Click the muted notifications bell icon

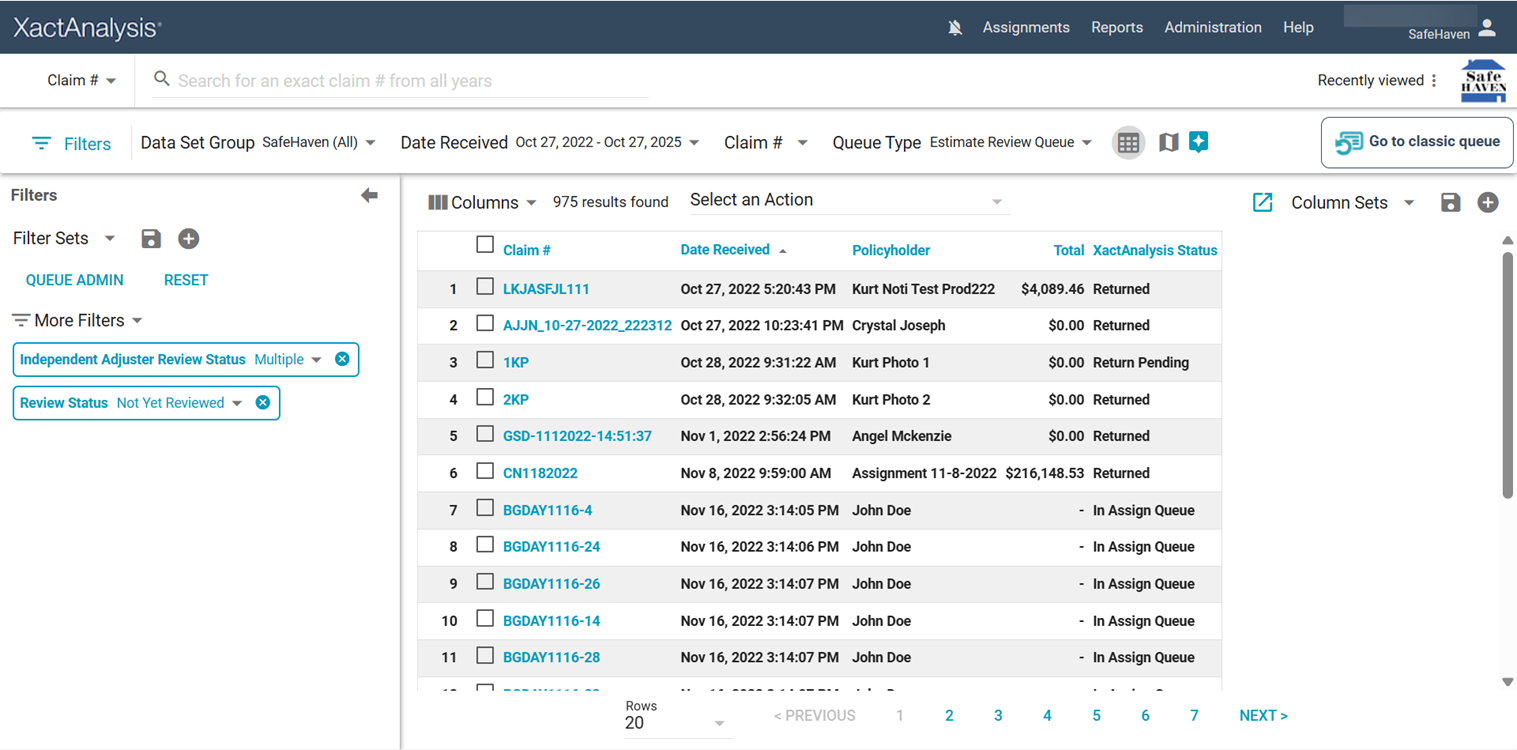tap(955, 28)
